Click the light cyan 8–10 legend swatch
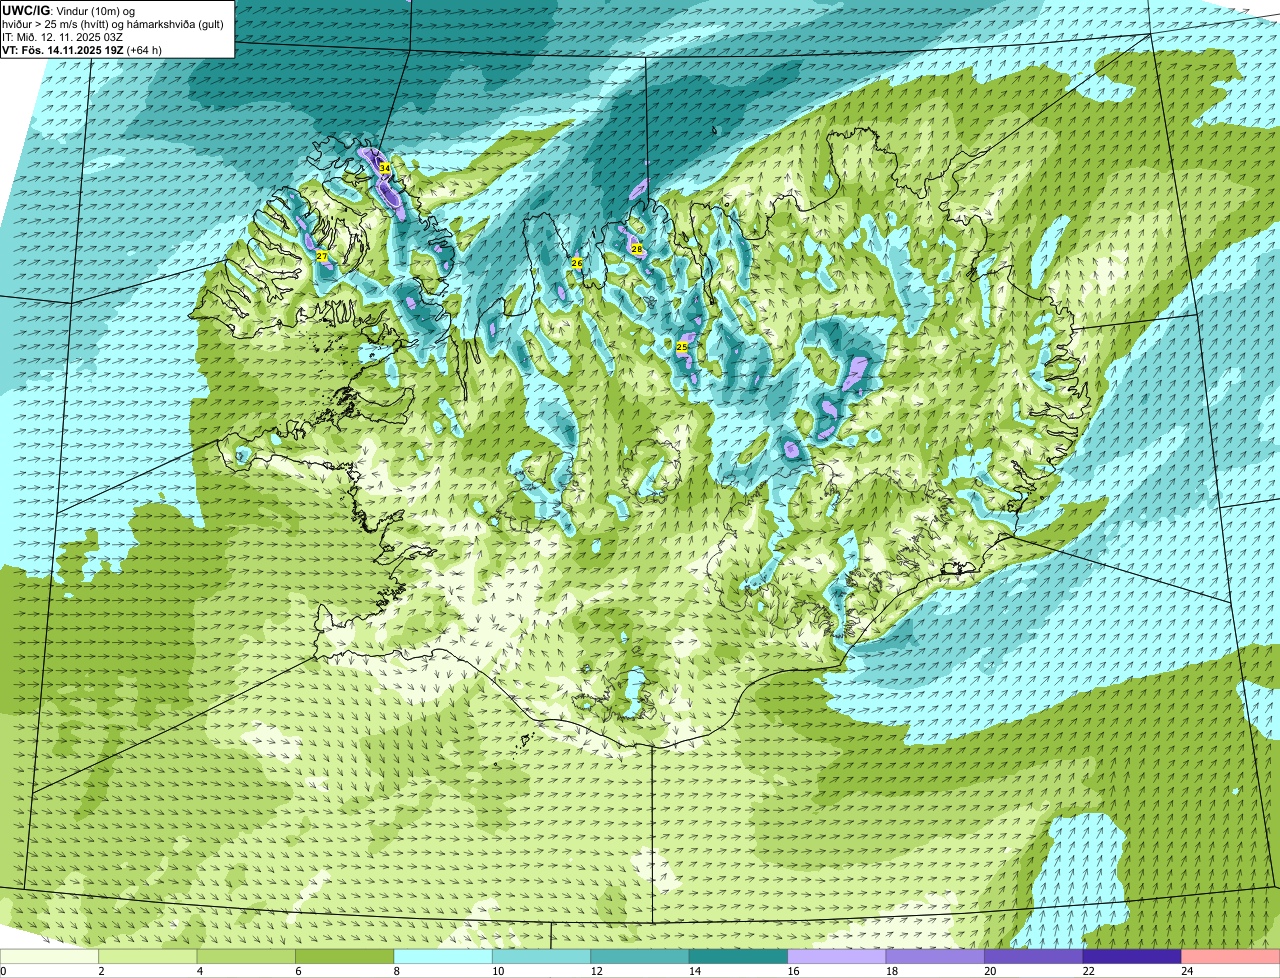This screenshot has height=978, width=1280. click(x=443, y=956)
